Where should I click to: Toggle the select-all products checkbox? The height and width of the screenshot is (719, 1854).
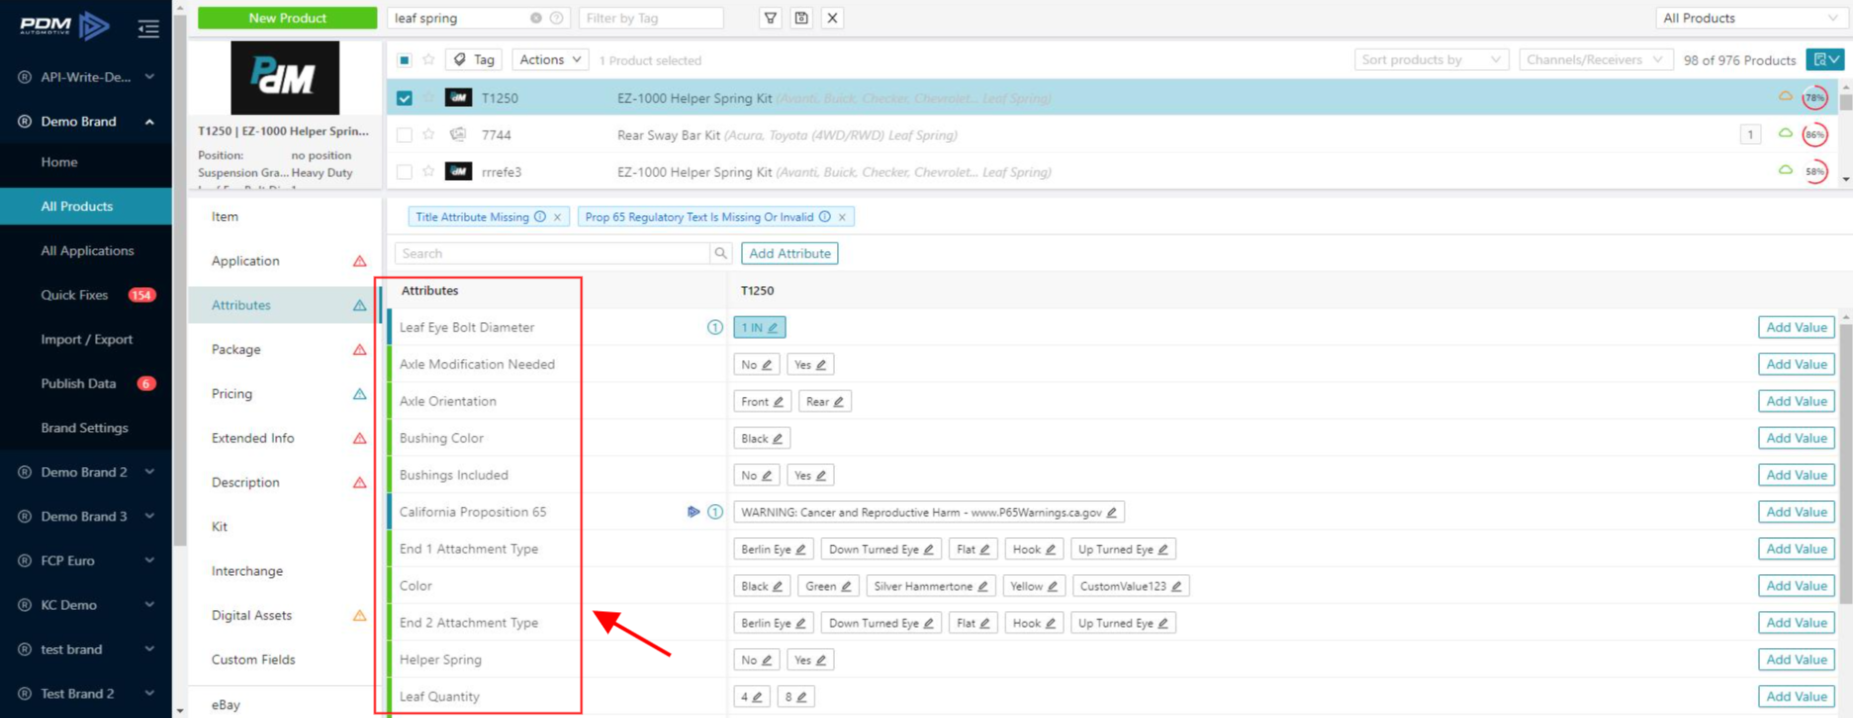(404, 60)
